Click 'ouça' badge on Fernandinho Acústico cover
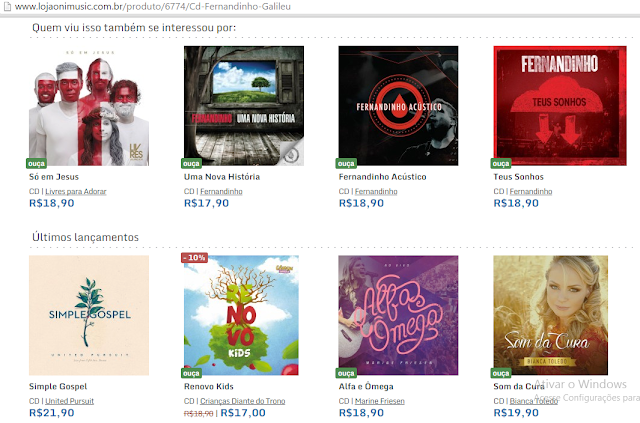The width and height of the screenshot is (640, 423). (346, 164)
